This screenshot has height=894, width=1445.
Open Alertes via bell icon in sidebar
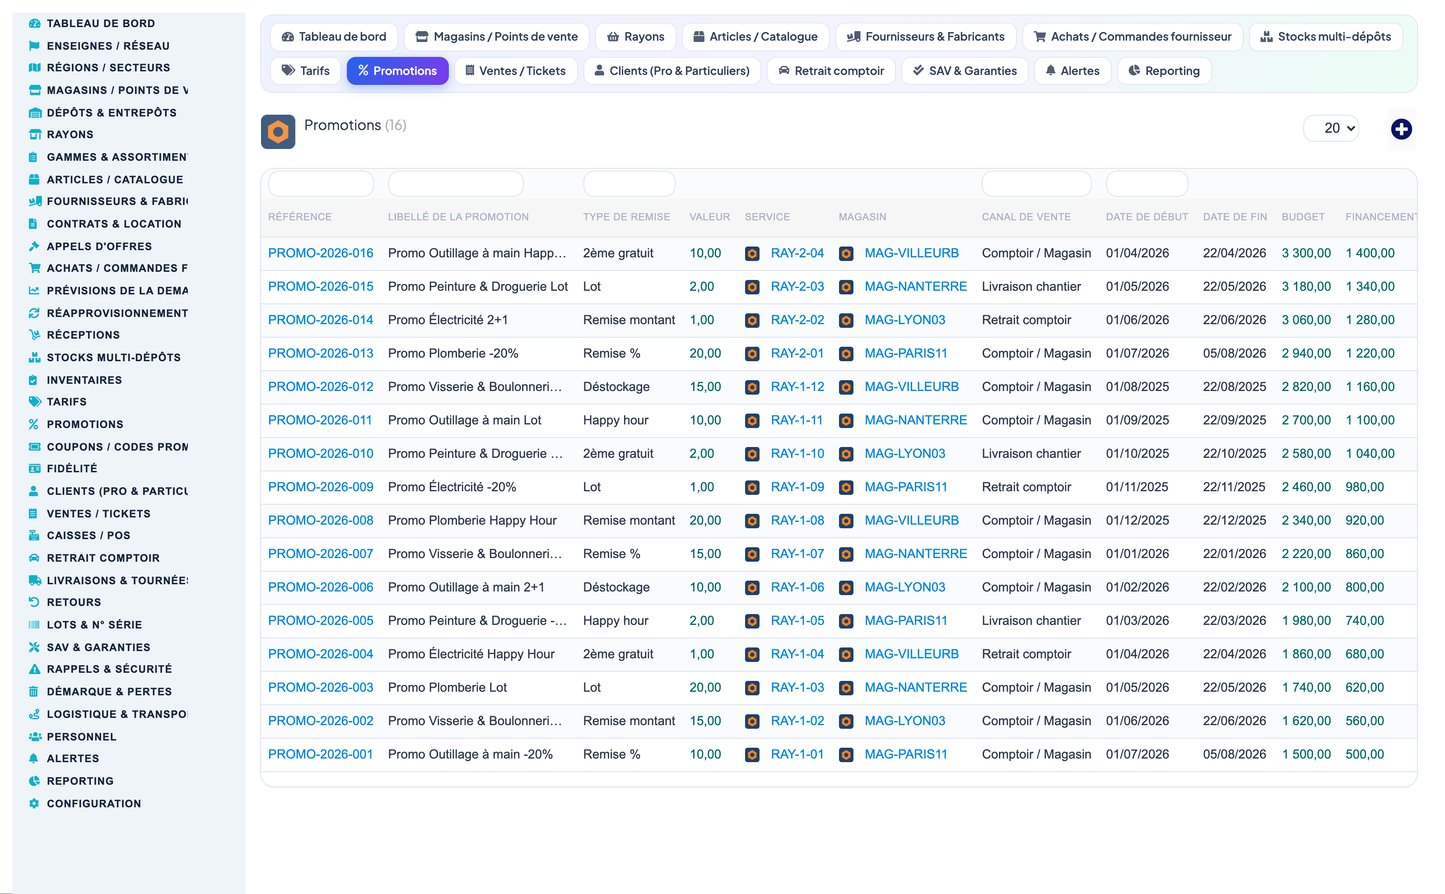pyautogui.click(x=34, y=759)
